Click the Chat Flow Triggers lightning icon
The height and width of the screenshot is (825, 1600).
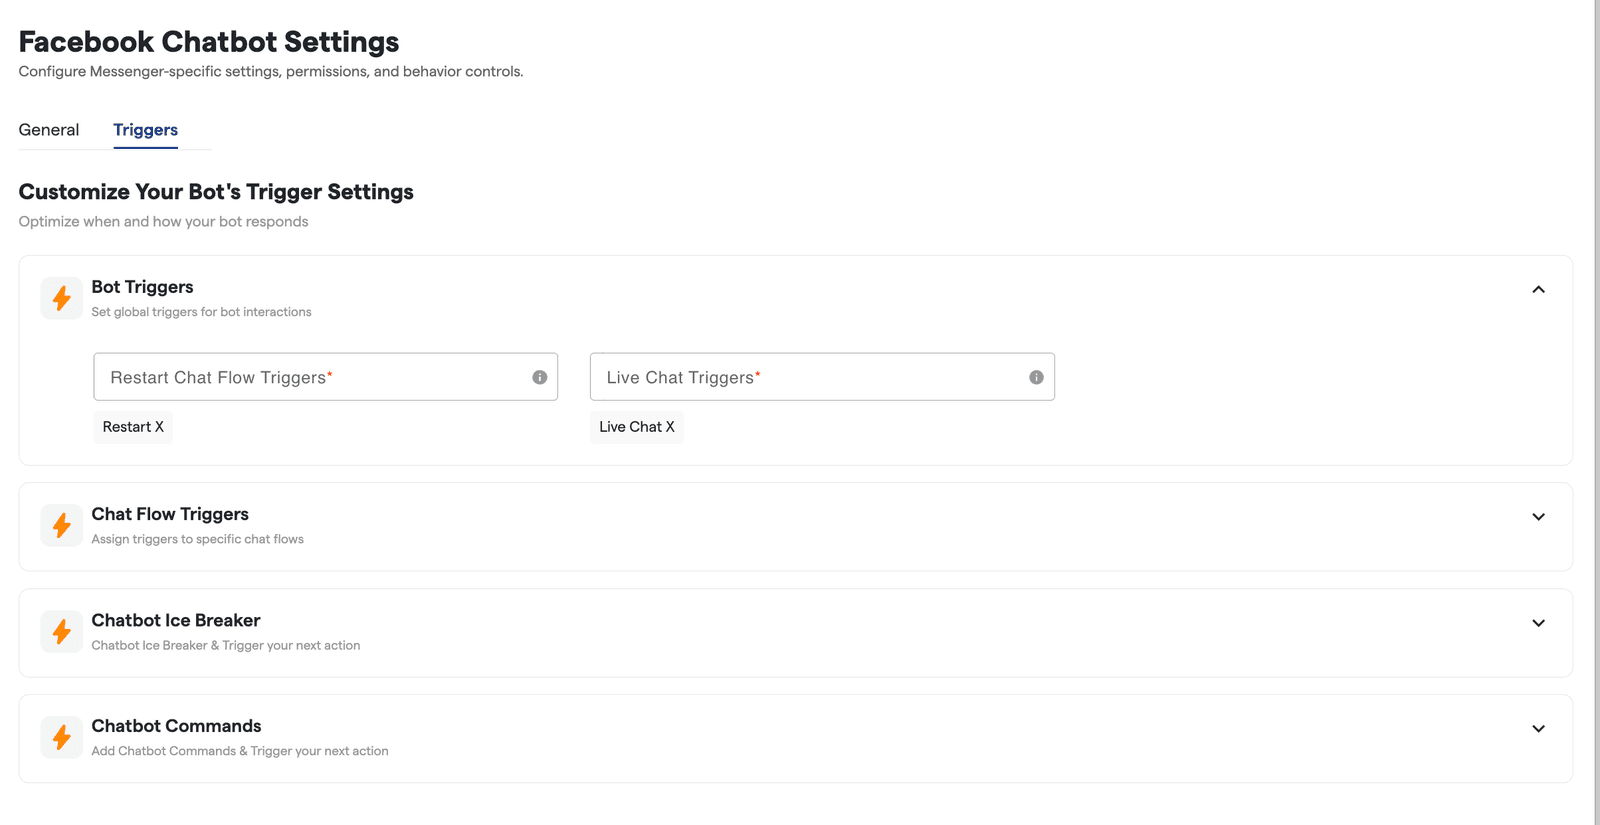coord(62,525)
